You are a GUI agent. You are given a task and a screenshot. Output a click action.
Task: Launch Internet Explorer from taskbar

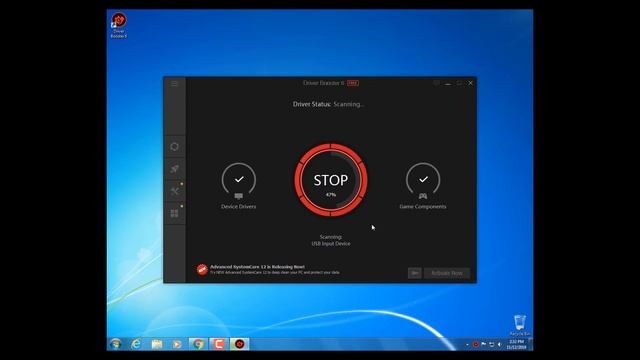pyautogui.click(x=136, y=344)
